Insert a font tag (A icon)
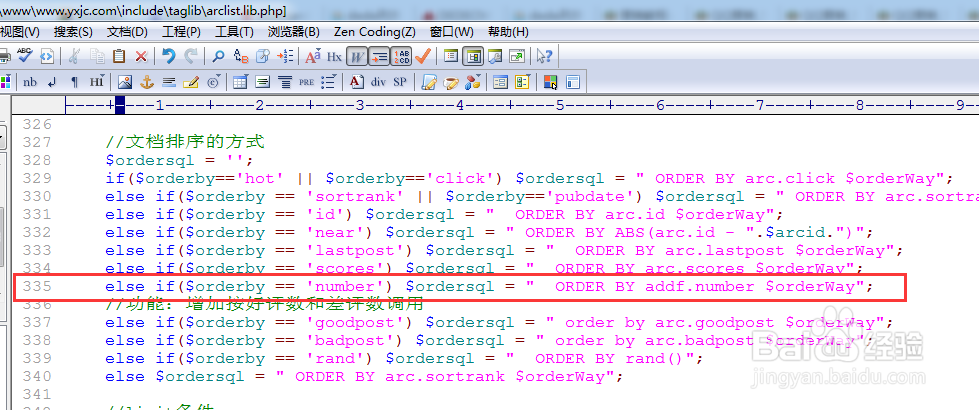Viewport: 979px width, 410px height. [x=356, y=82]
